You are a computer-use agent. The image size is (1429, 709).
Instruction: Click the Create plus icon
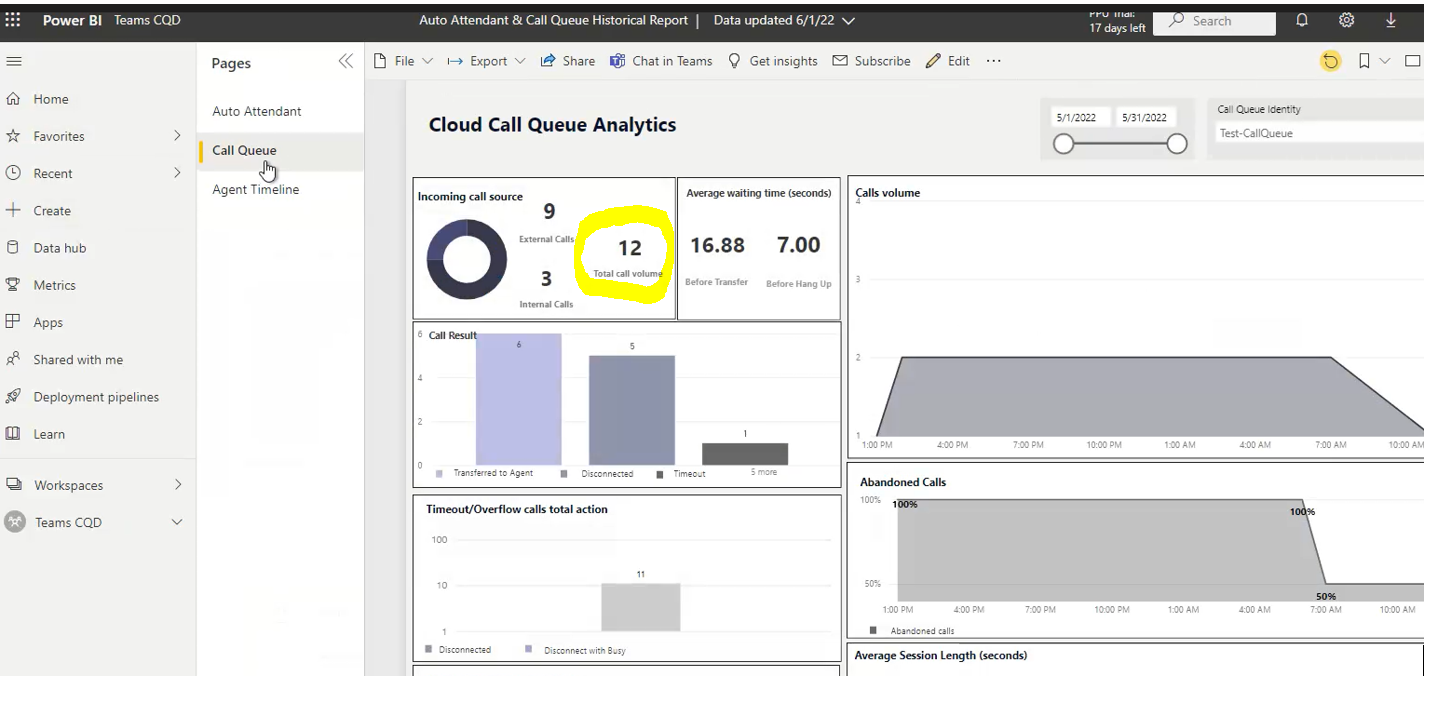13,210
